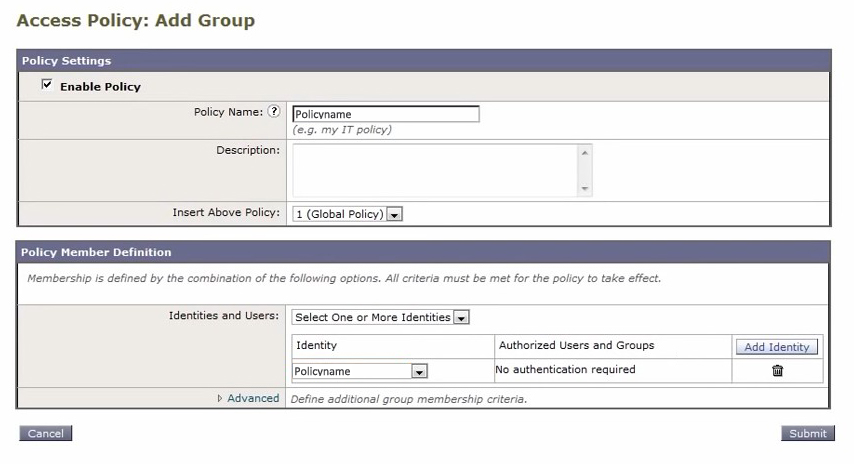Image resolution: width=854 pixels, height=464 pixels.
Task: Click the Description scrollbar up arrow
Action: pyautogui.click(x=585, y=152)
